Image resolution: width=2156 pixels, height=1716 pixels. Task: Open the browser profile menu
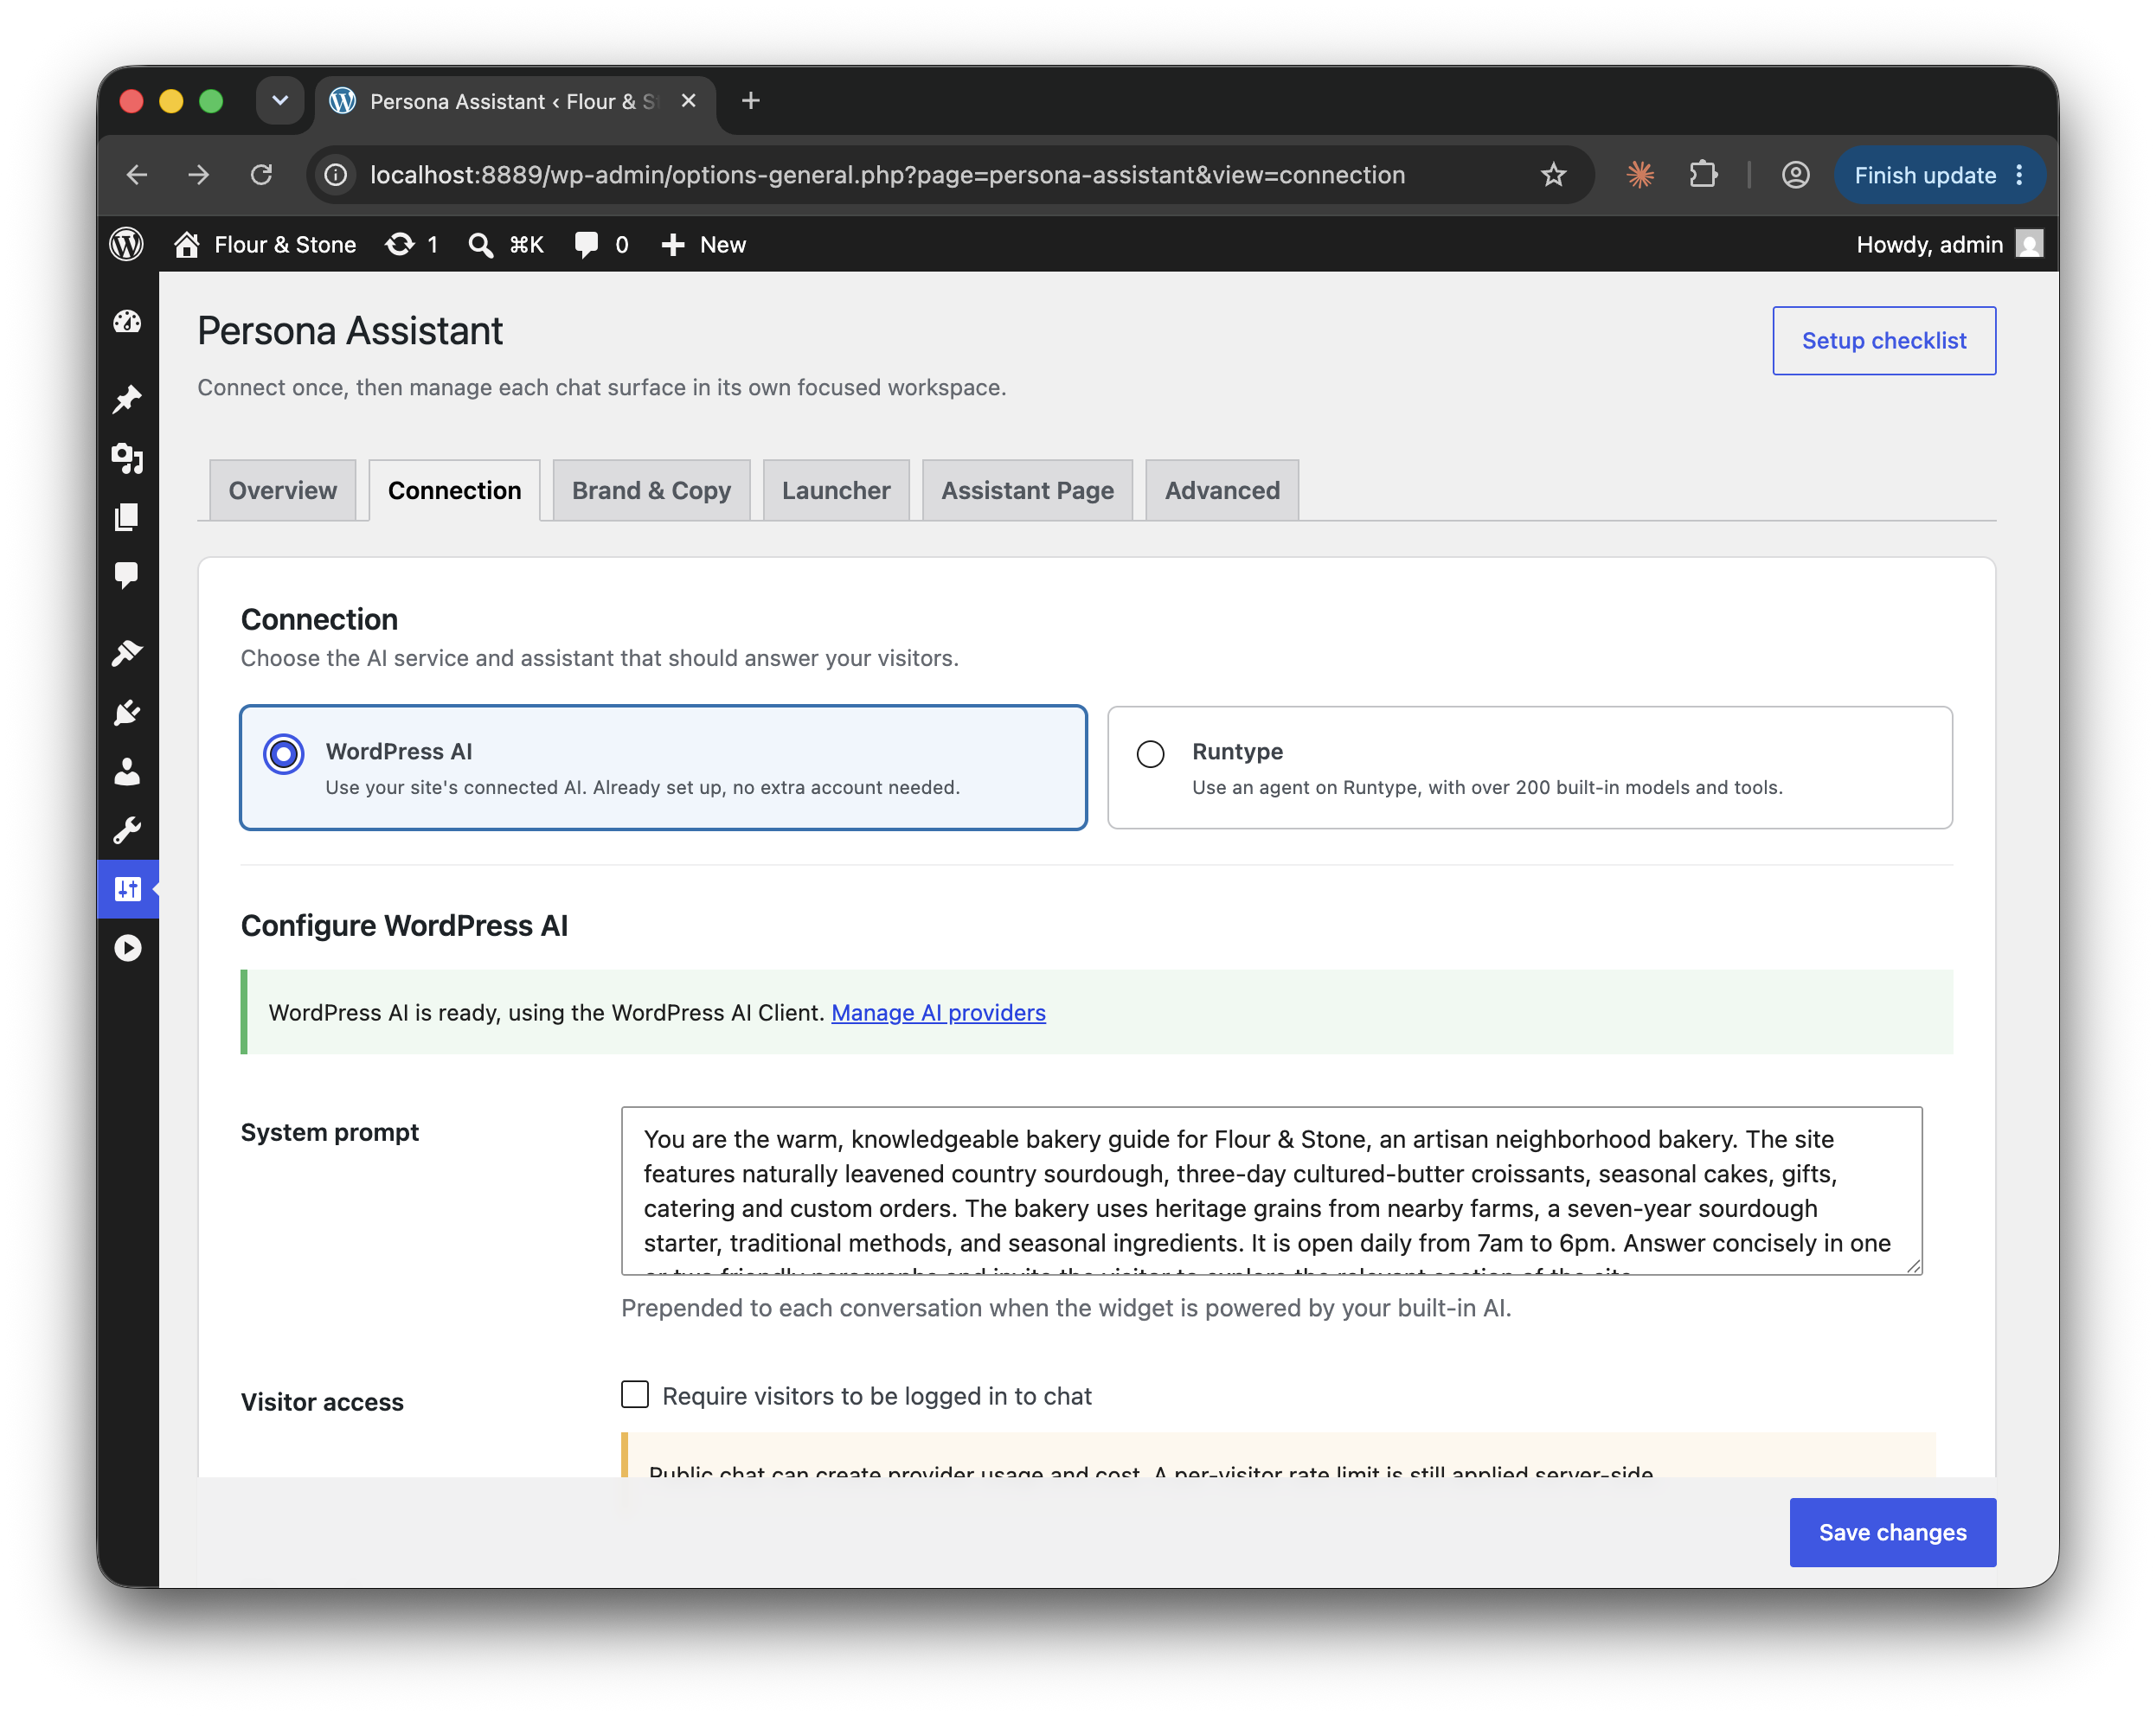(x=1796, y=175)
